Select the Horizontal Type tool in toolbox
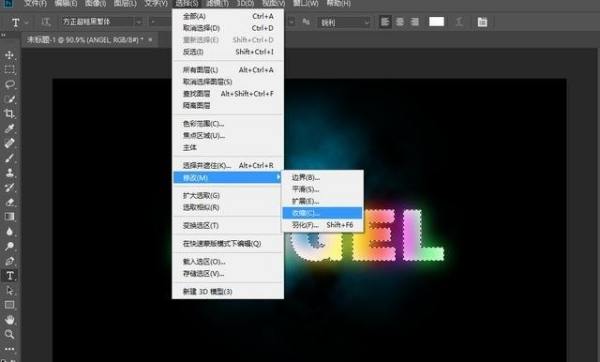Screen dimensions: 600x362 pyautogui.click(x=10, y=276)
